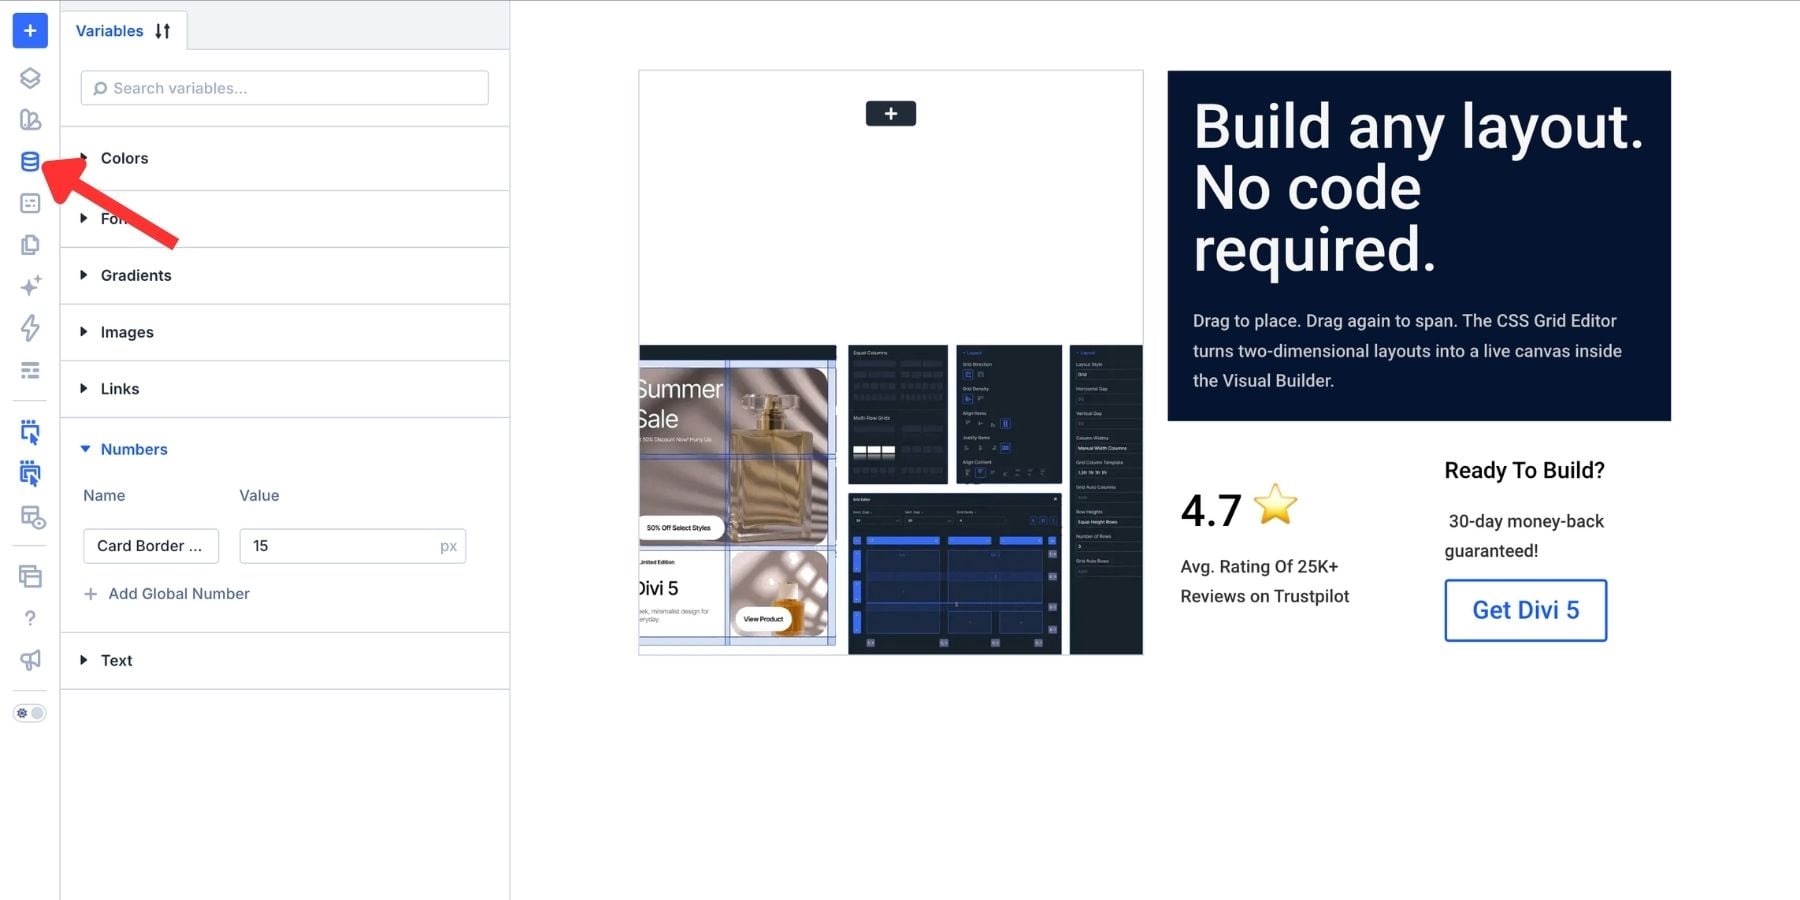Expand the Colors section
Image resolution: width=1800 pixels, height=900 pixels.
pos(285,158)
